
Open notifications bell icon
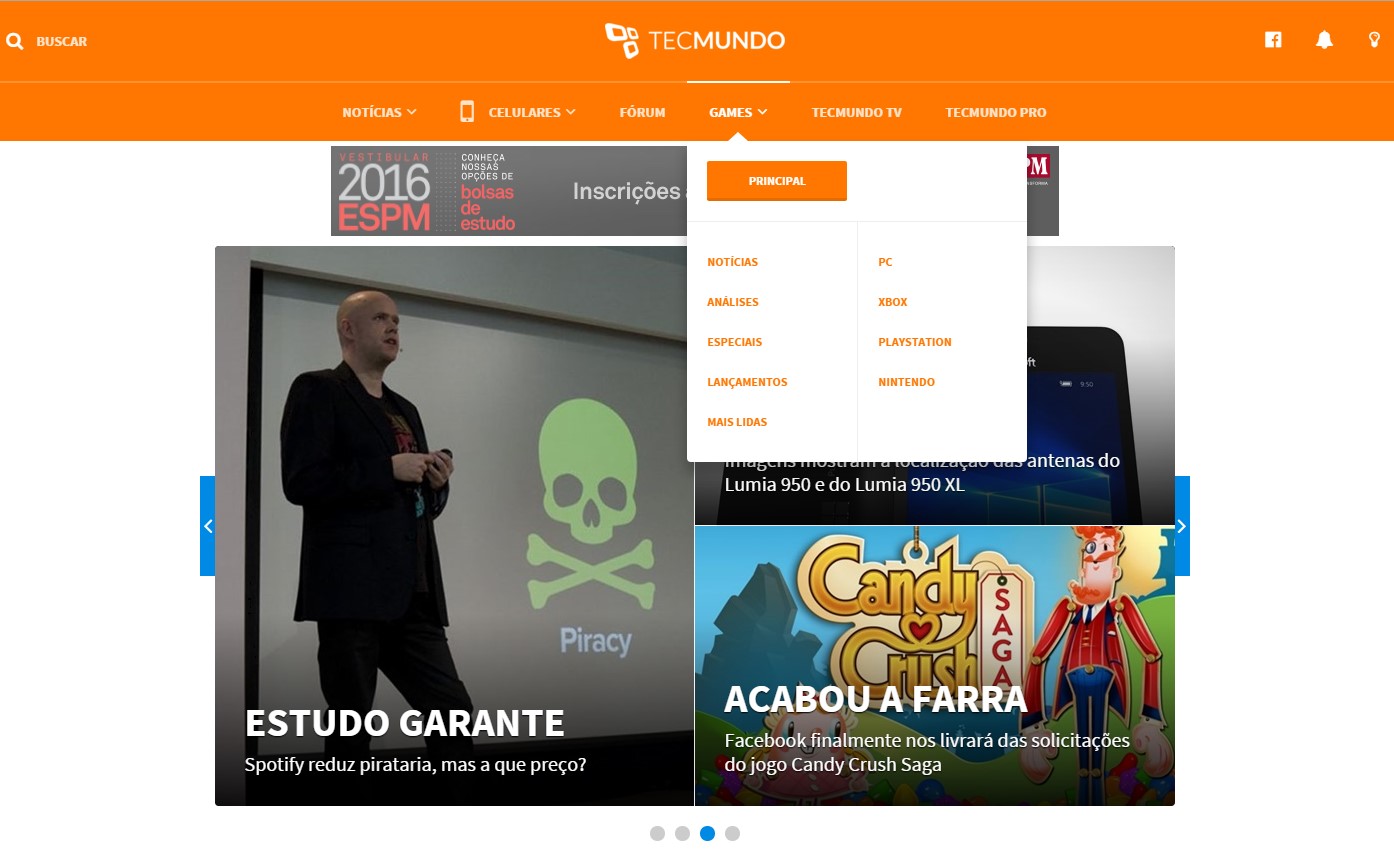click(x=1324, y=40)
